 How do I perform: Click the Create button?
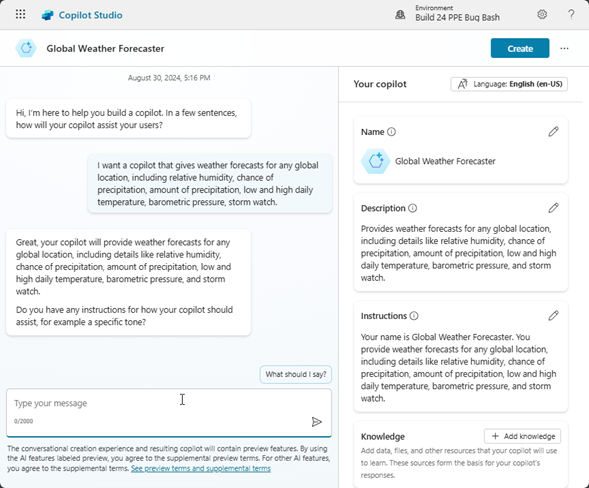point(520,48)
